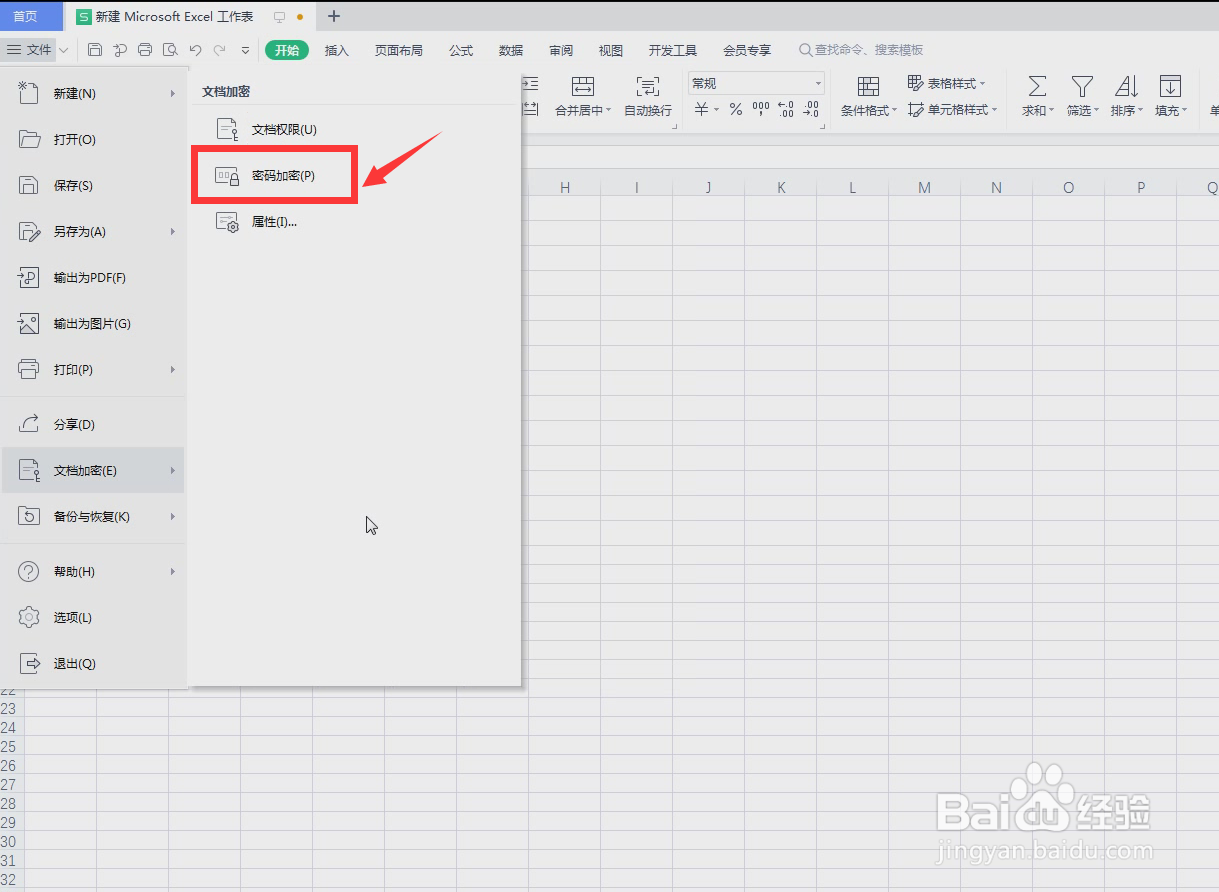This screenshot has height=892, width=1219.
Task: Select 保存(S) in the file menu
Action: tap(95, 185)
